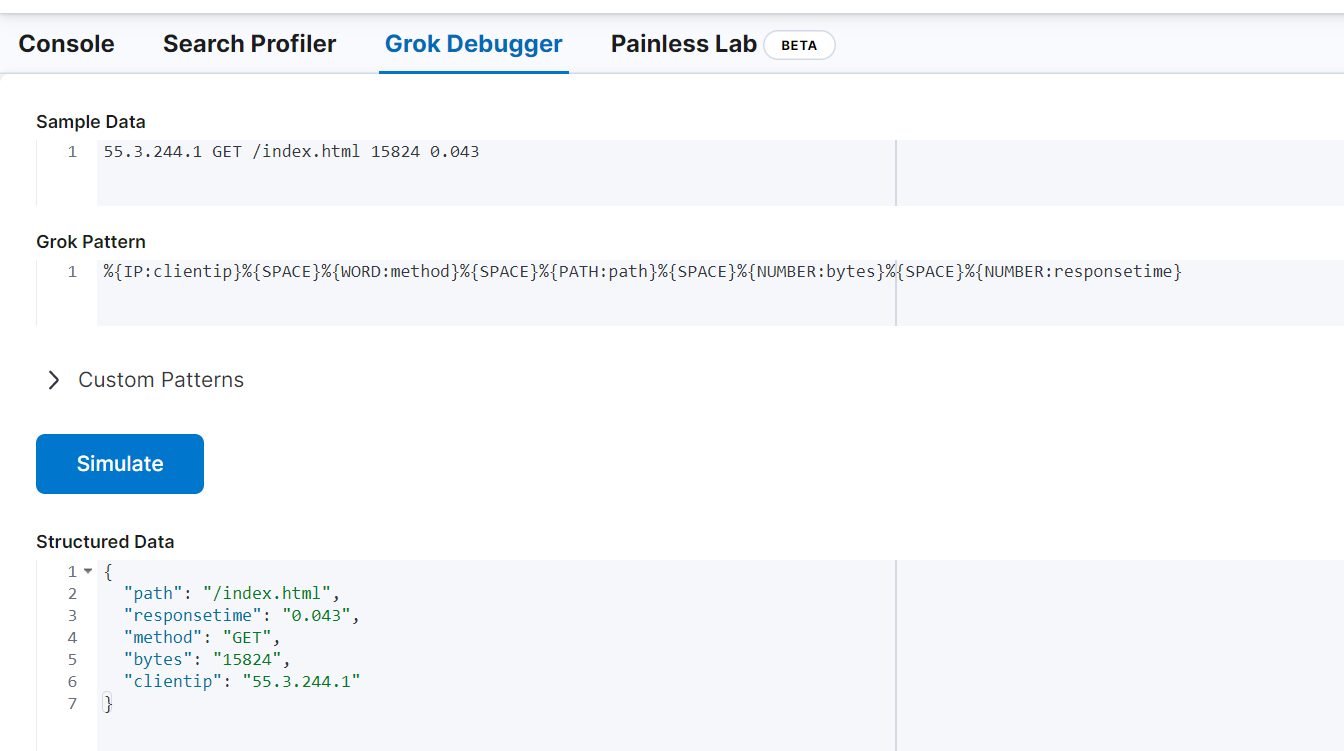Click the "15824" bytes value in output

coord(251,660)
